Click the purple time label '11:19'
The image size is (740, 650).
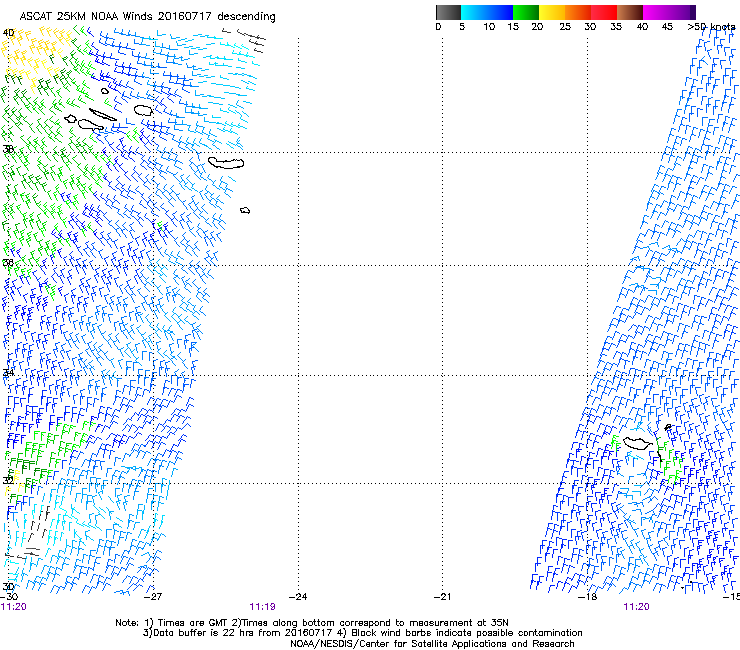262,607
